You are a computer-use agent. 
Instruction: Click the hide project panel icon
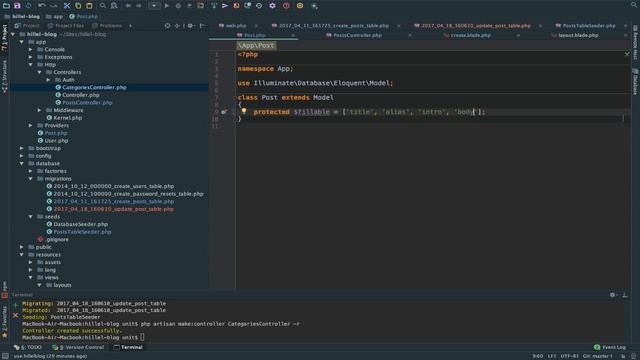tap(202, 25)
